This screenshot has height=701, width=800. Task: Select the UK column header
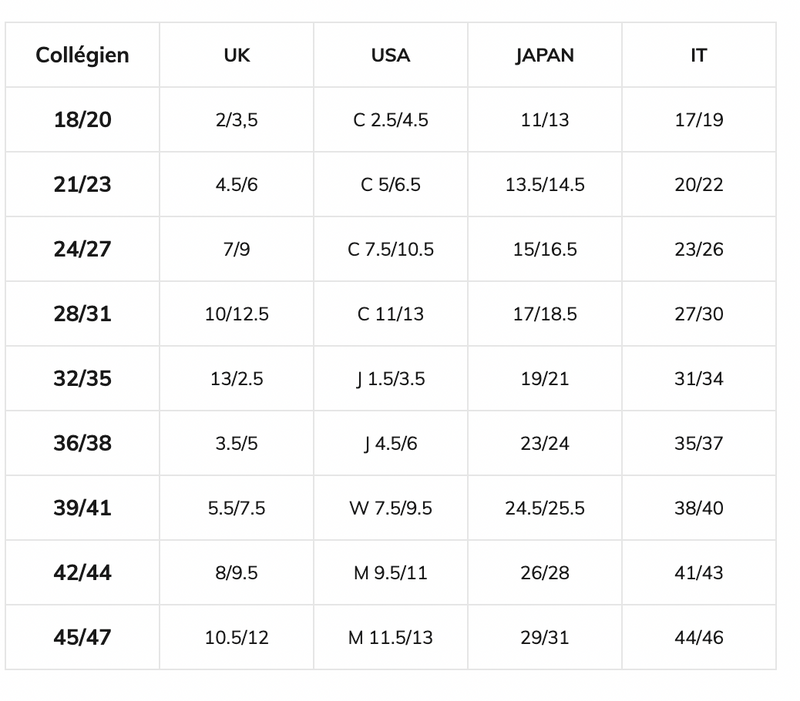coord(237,55)
